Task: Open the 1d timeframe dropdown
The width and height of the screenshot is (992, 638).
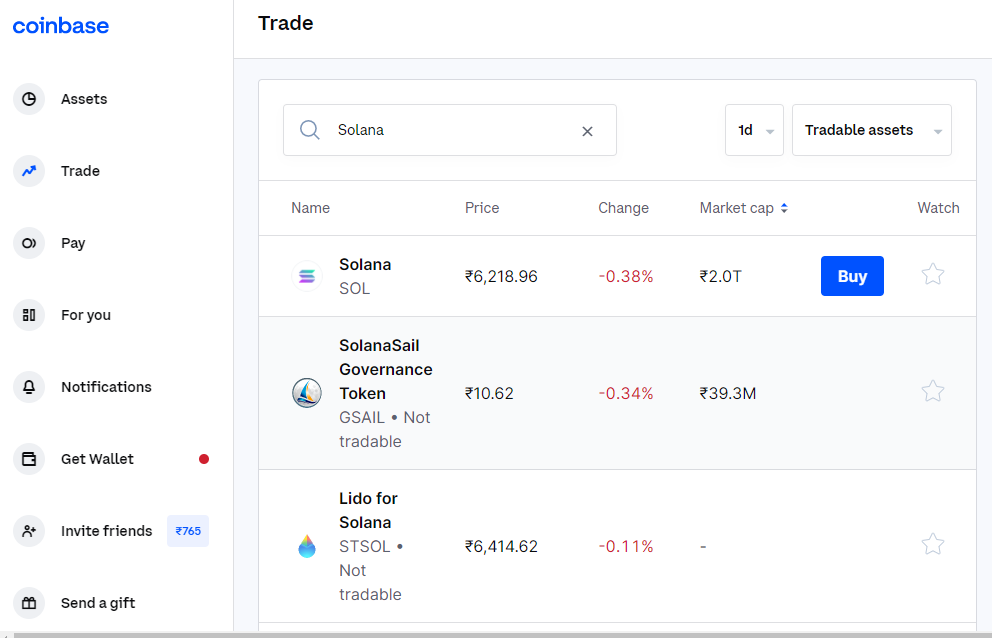Action: (754, 130)
